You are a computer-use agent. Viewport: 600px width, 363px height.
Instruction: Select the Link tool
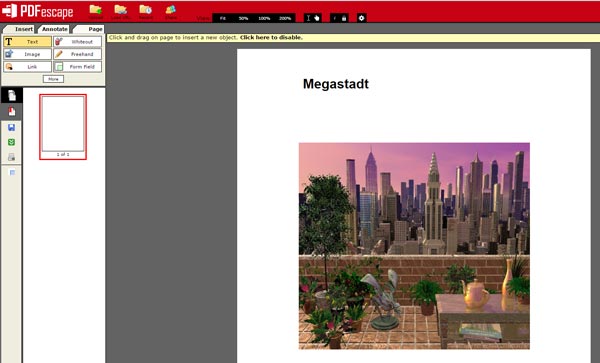click(x=27, y=67)
